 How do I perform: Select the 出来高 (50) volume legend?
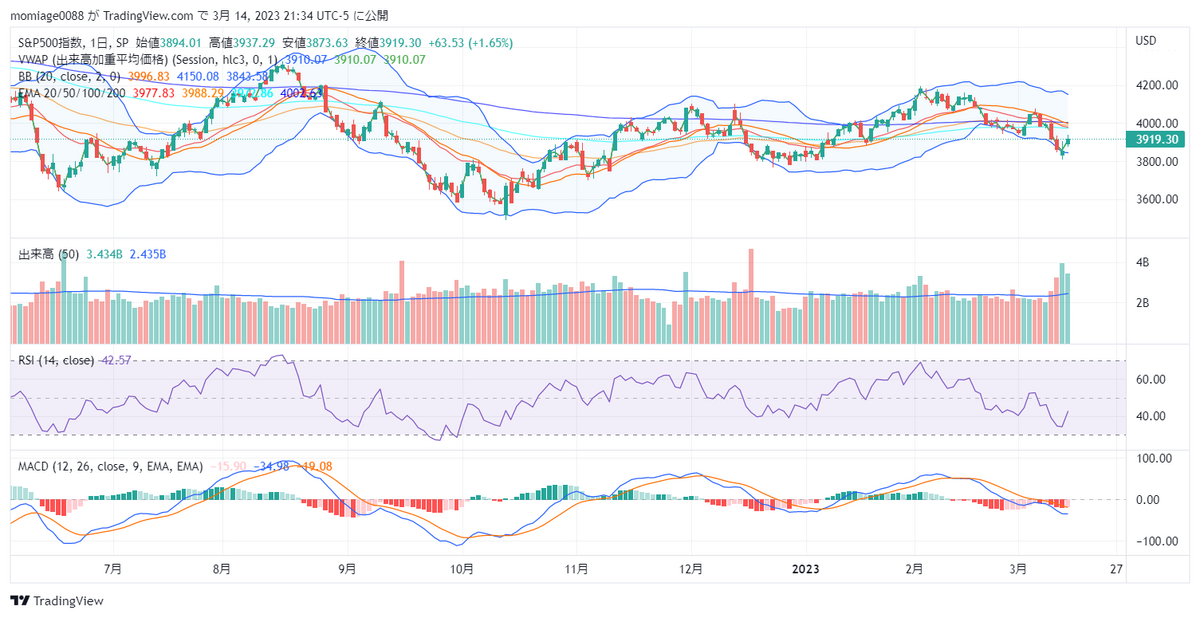coord(48,255)
